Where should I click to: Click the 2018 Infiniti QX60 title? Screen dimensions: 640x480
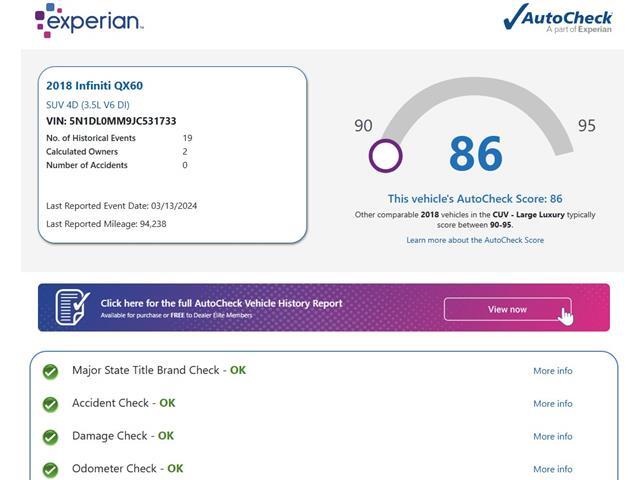[x=94, y=86]
